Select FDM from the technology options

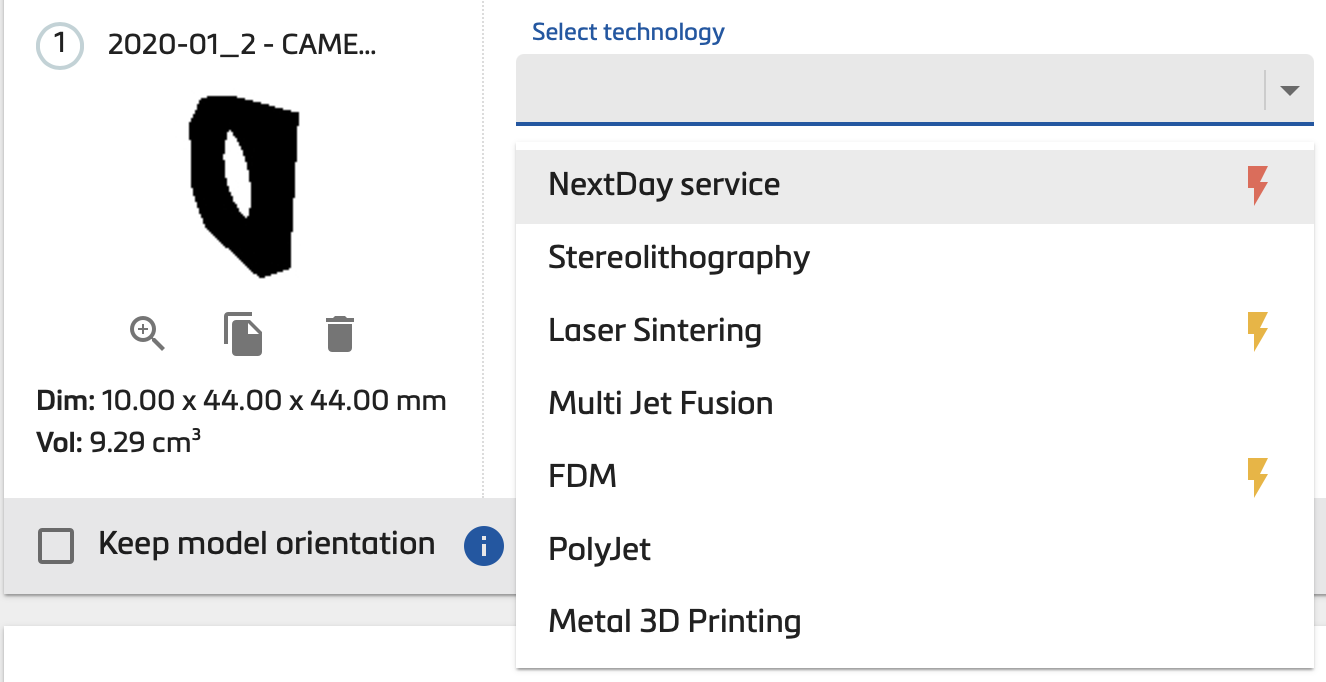click(582, 476)
